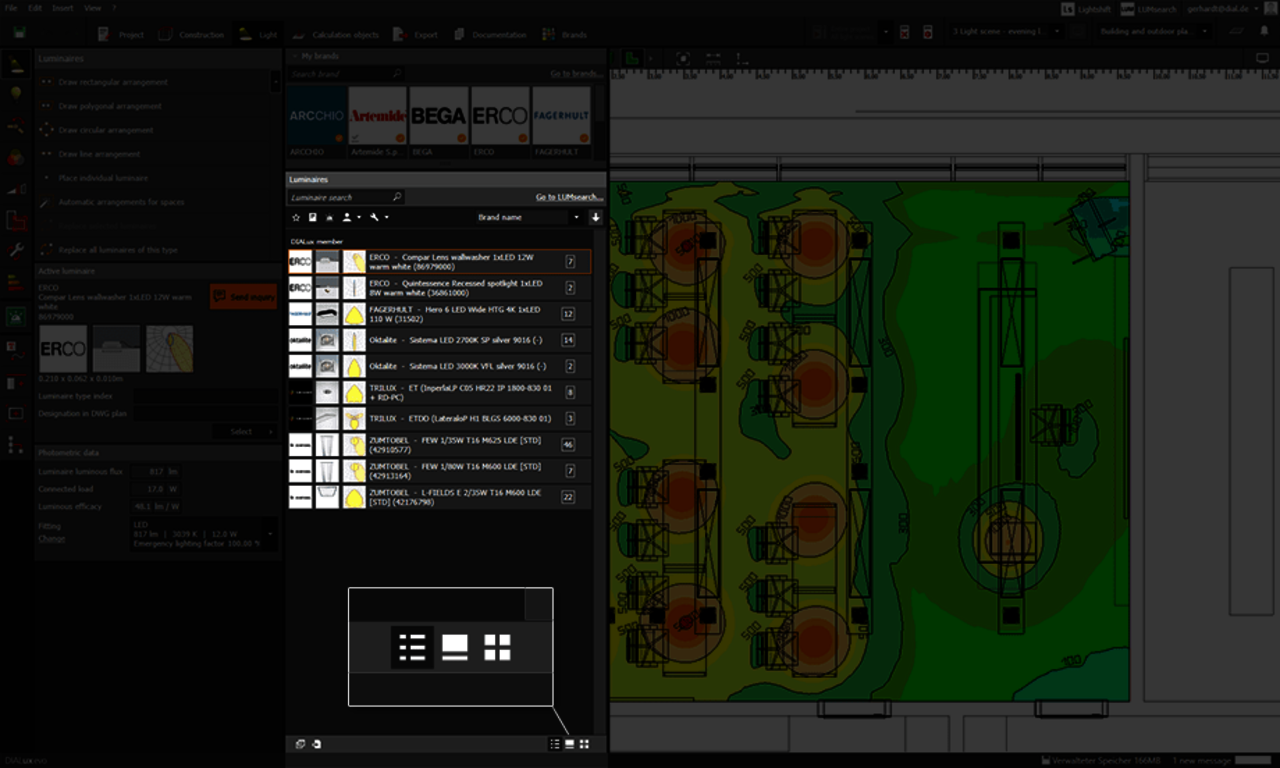1280x768 pixels.
Task: Click the LUMsearch icon in top bar
Action: [1127, 8]
